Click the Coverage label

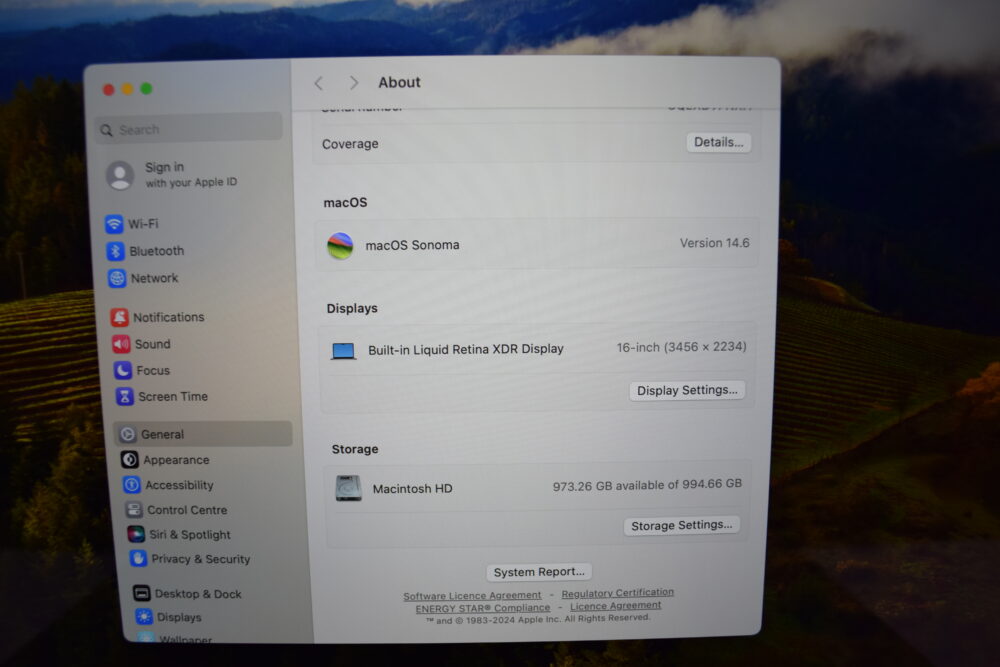[x=350, y=144]
